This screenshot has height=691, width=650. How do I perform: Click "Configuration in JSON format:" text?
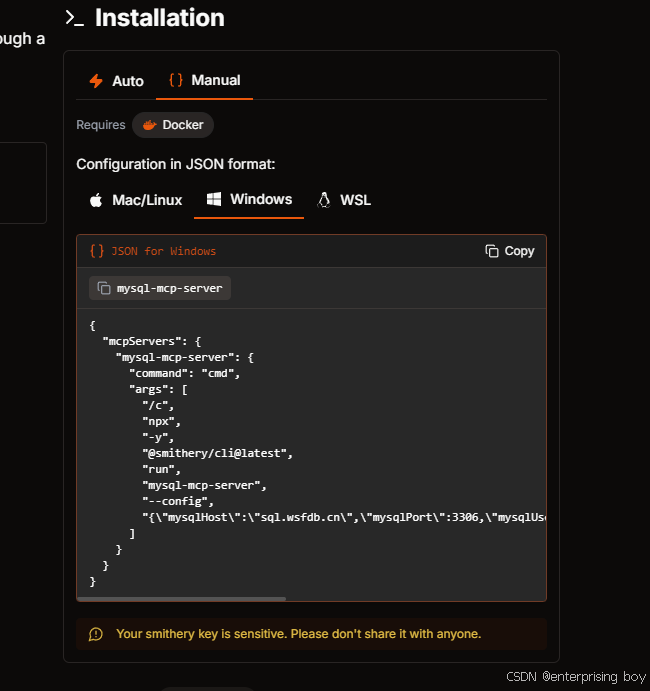pyautogui.click(x=176, y=164)
